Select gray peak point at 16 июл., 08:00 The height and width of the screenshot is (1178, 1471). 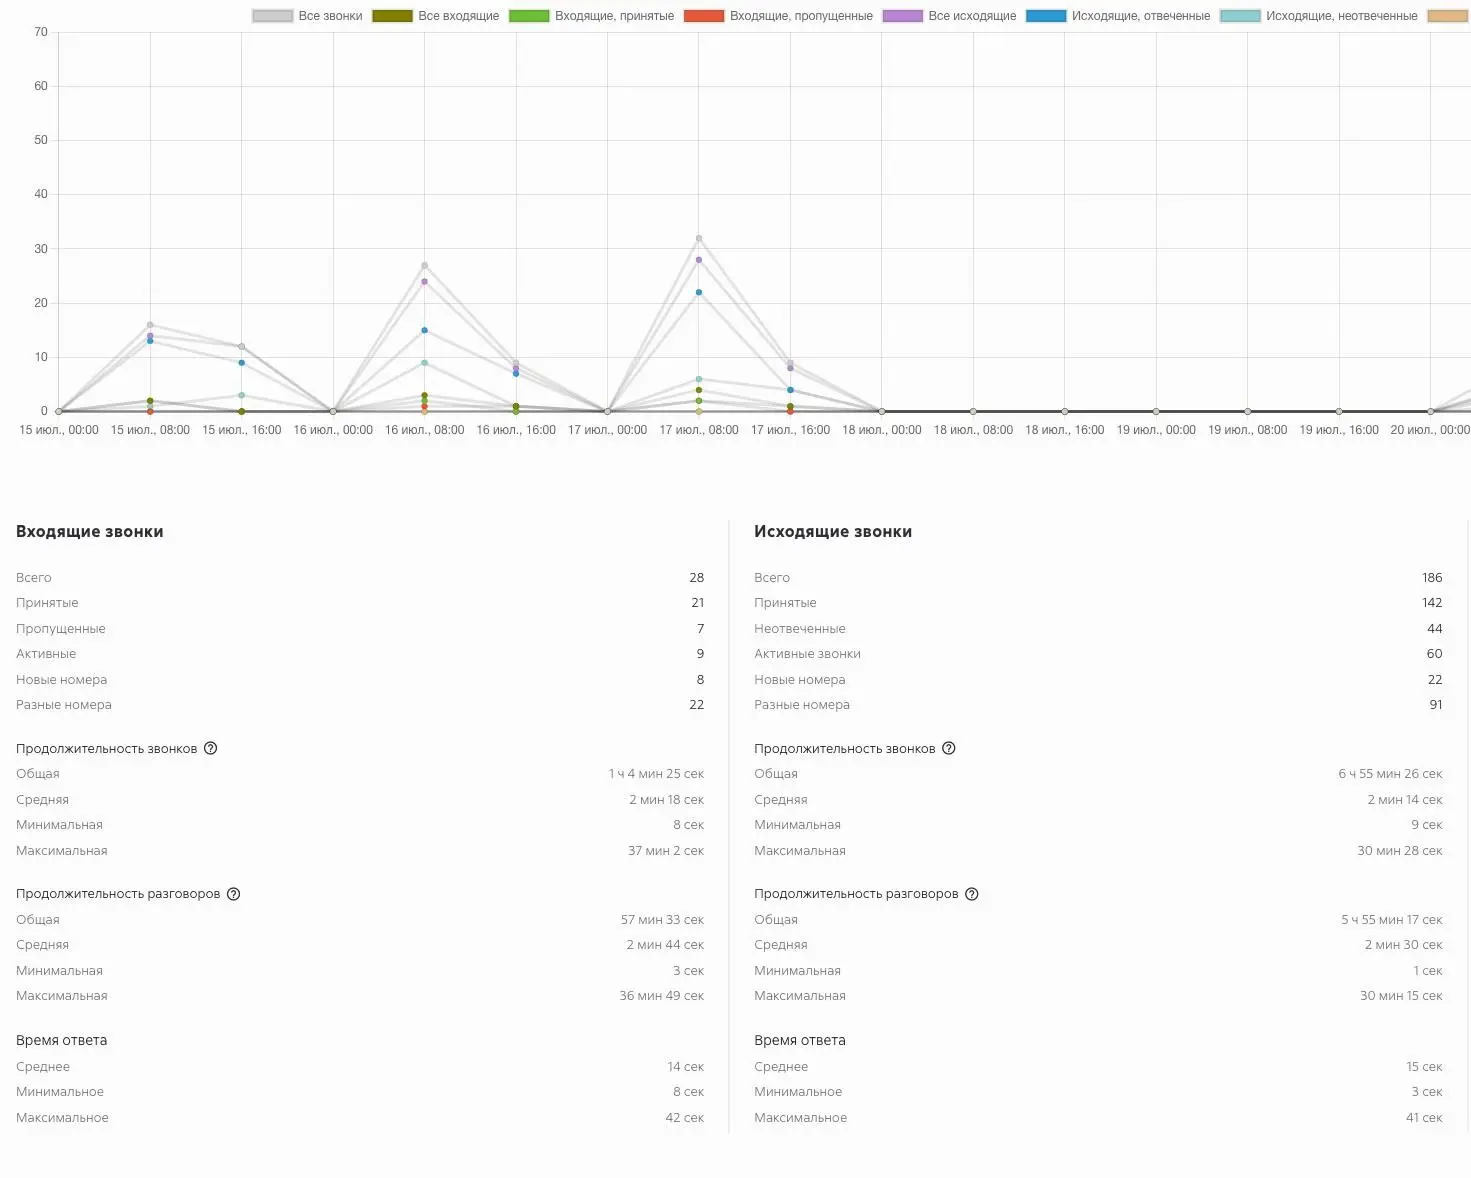point(424,265)
